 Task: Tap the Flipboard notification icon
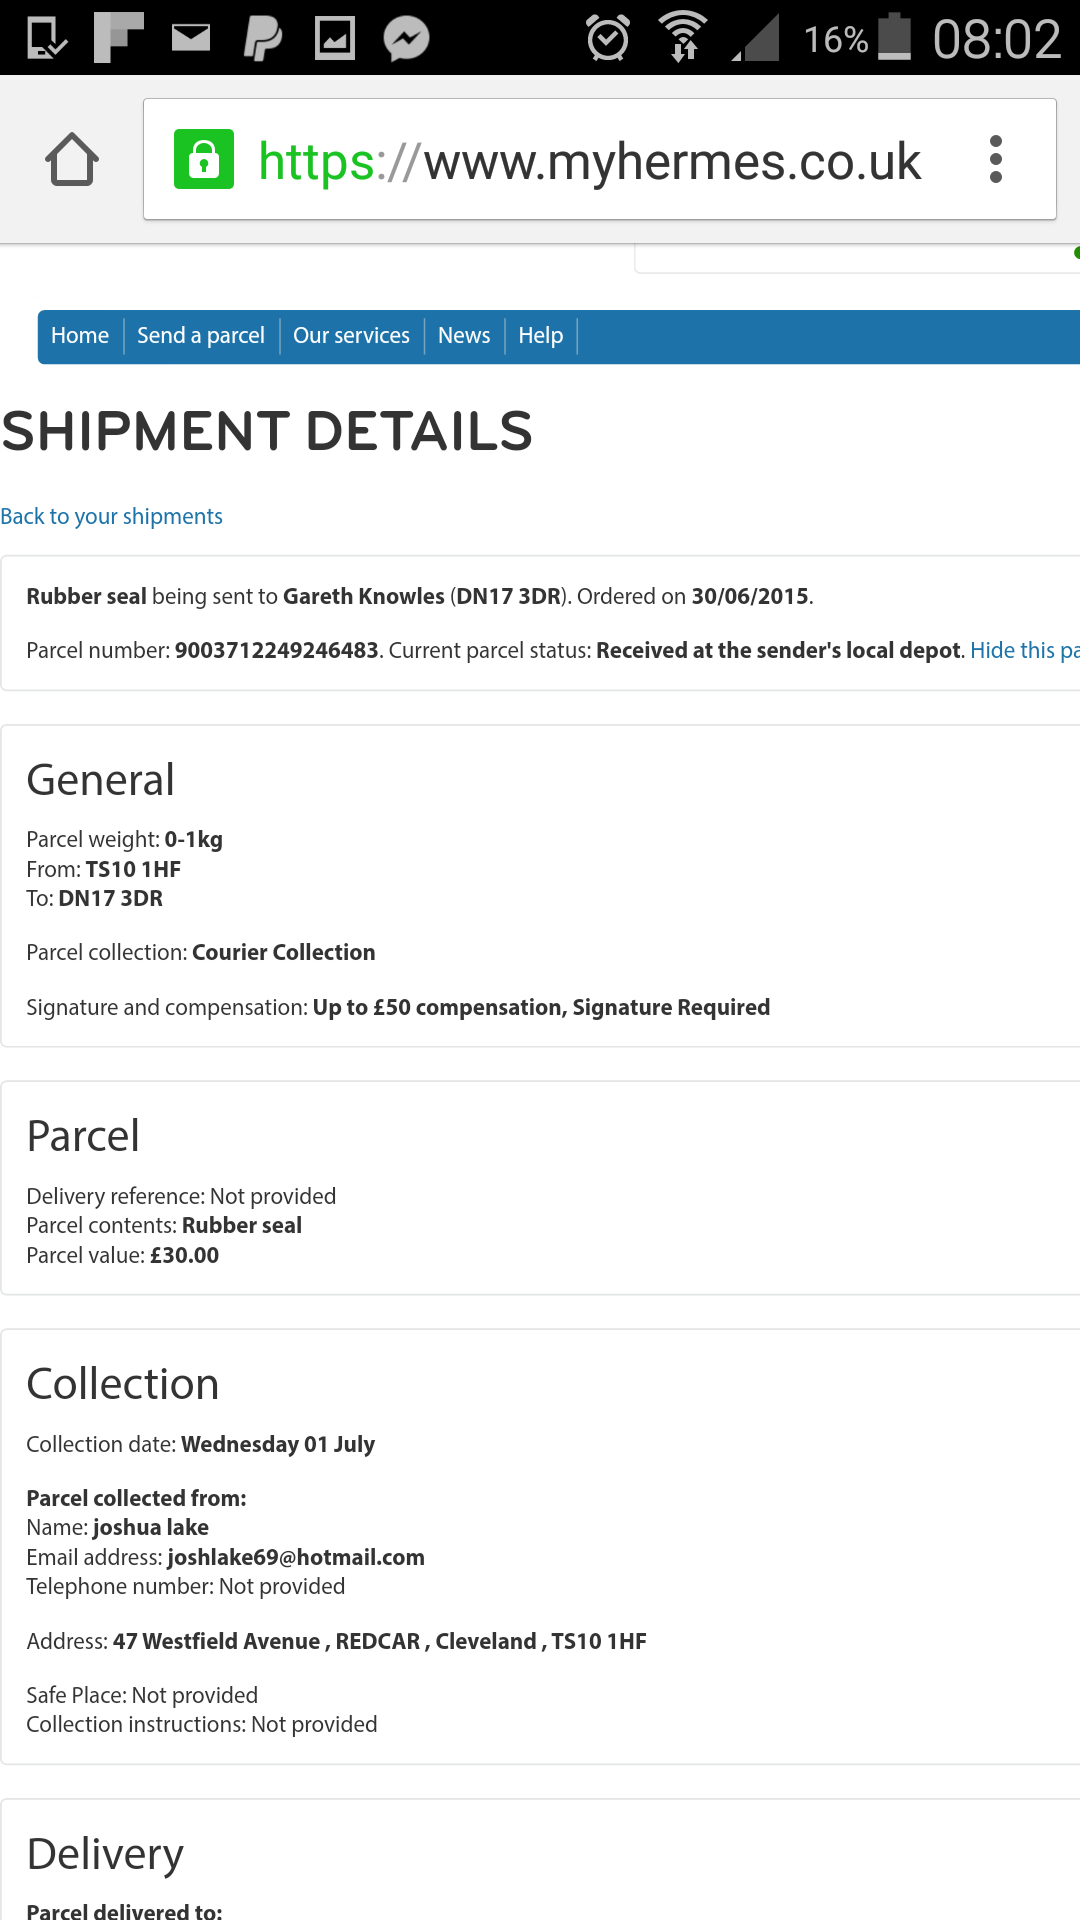click(x=118, y=38)
